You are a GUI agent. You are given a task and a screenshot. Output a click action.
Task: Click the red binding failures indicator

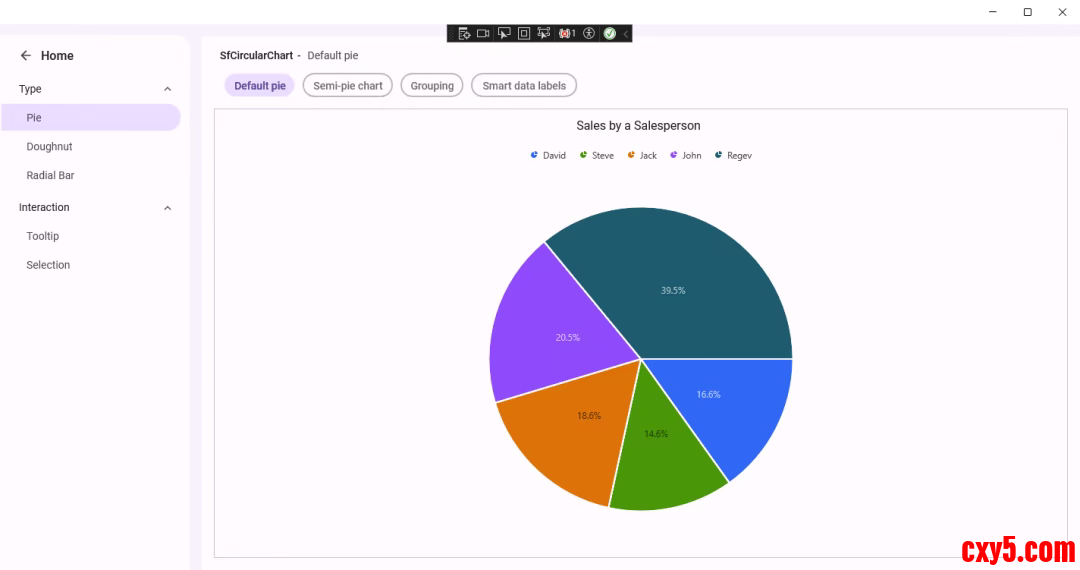[x=567, y=33]
